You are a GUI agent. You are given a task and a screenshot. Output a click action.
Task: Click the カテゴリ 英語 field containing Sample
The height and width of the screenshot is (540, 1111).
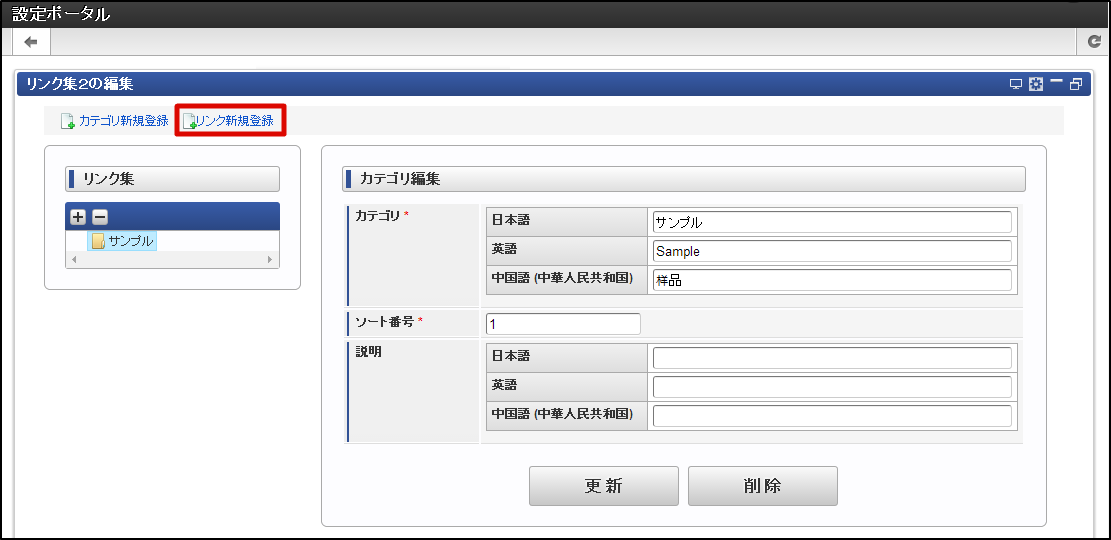tap(832, 251)
